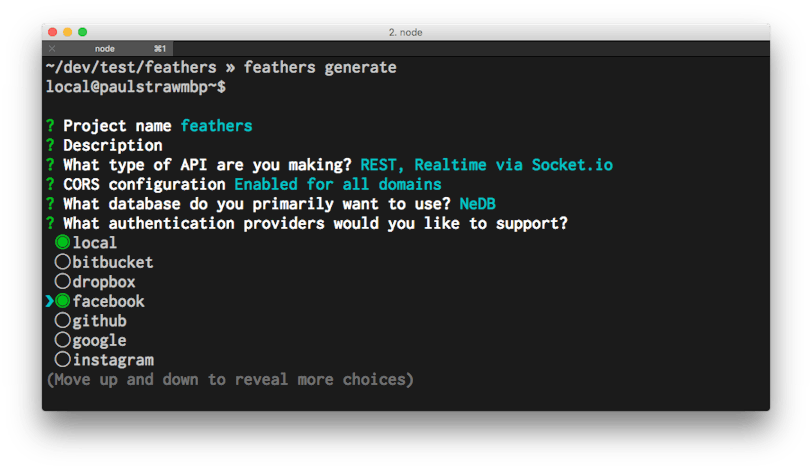Enable the dropbox provider option
The width and height of the screenshot is (812, 471).
point(63,282)
